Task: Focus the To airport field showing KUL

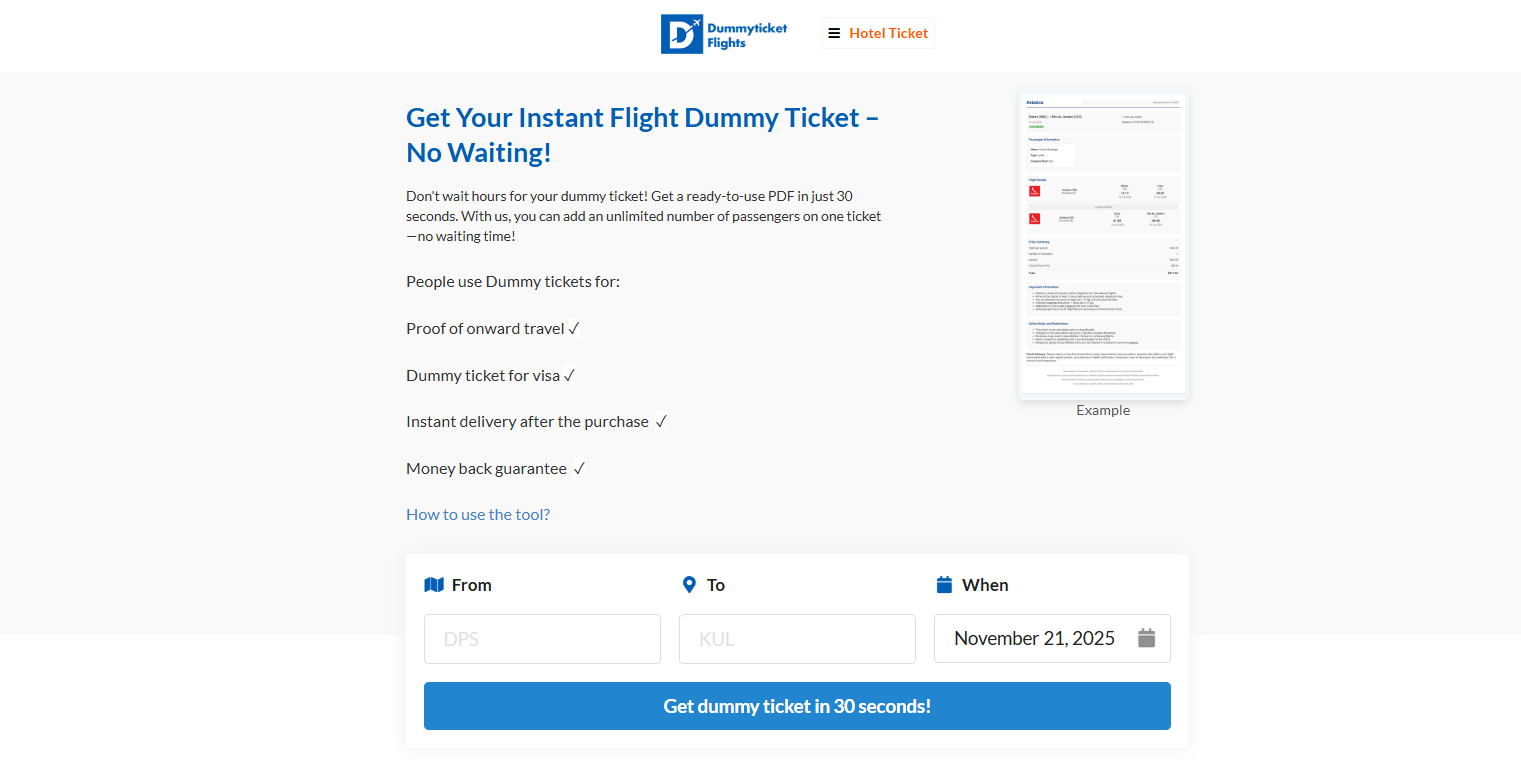Action: pyautogui.click(x=797, y=639)
